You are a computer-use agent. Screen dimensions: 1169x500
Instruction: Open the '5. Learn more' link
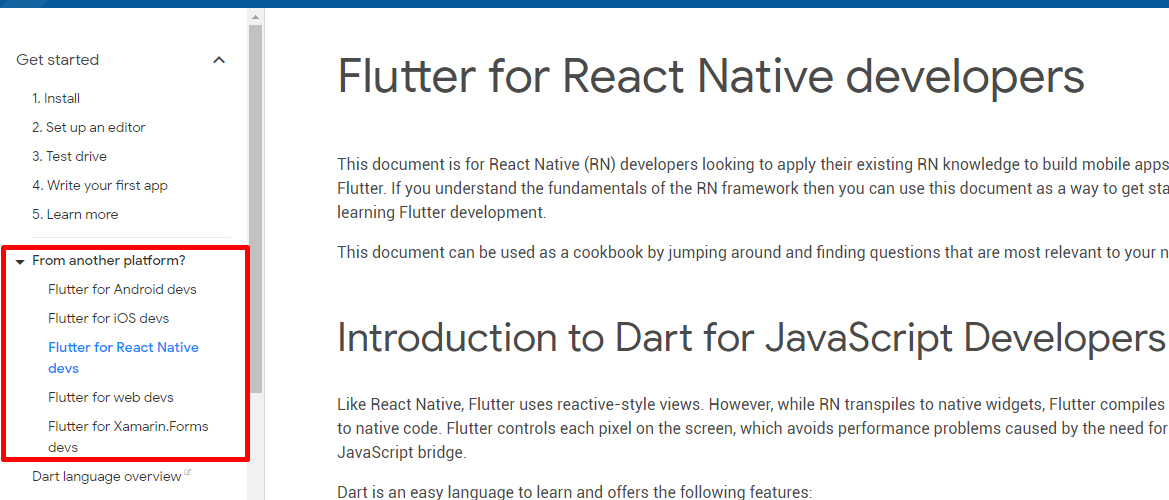(75, 215)
